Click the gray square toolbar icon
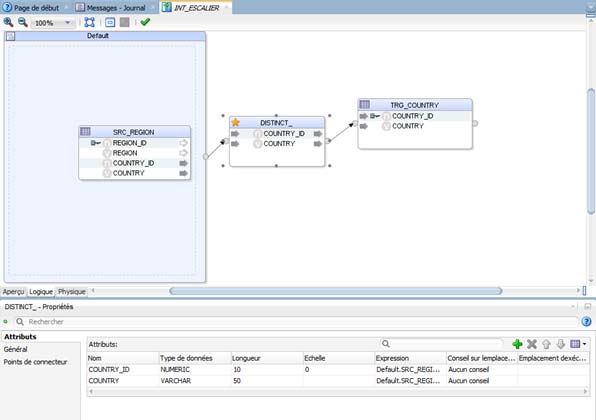596x420 pixels. (x=125, y=22)
